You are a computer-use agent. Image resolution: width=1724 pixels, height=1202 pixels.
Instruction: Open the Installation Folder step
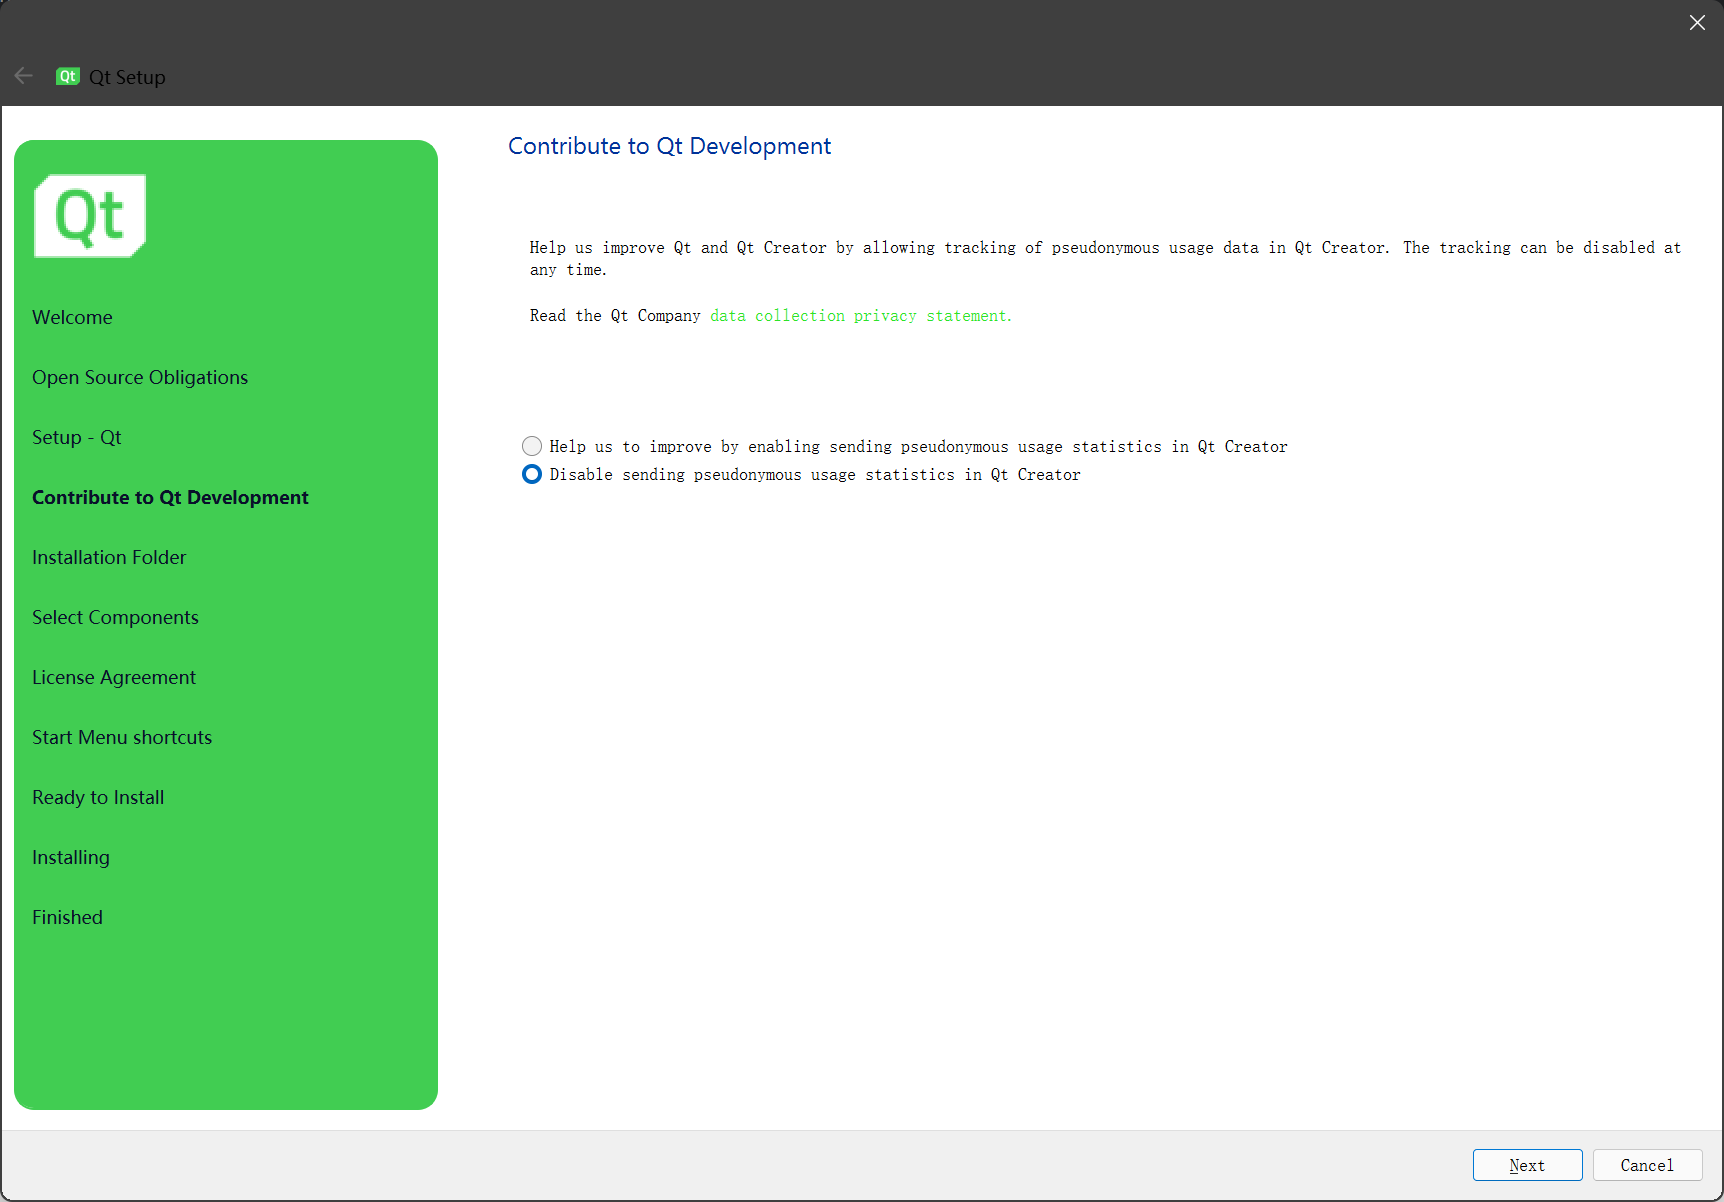(x=109, y=557)
